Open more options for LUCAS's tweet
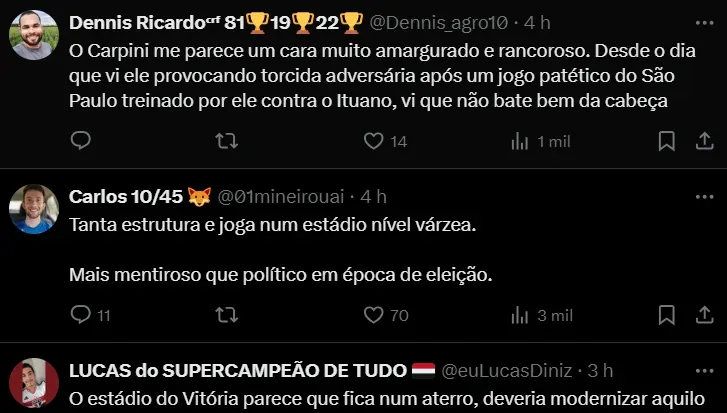The height and width of the screenshot is (413, 727). [x=704, y=371]
